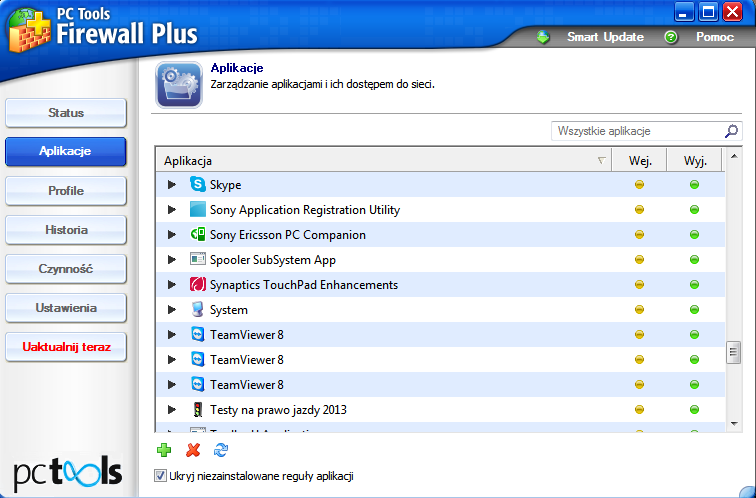This screenshot has height=498, width=756.
Task: Expand the Spooler SubSystem App row
Action: 172,260
